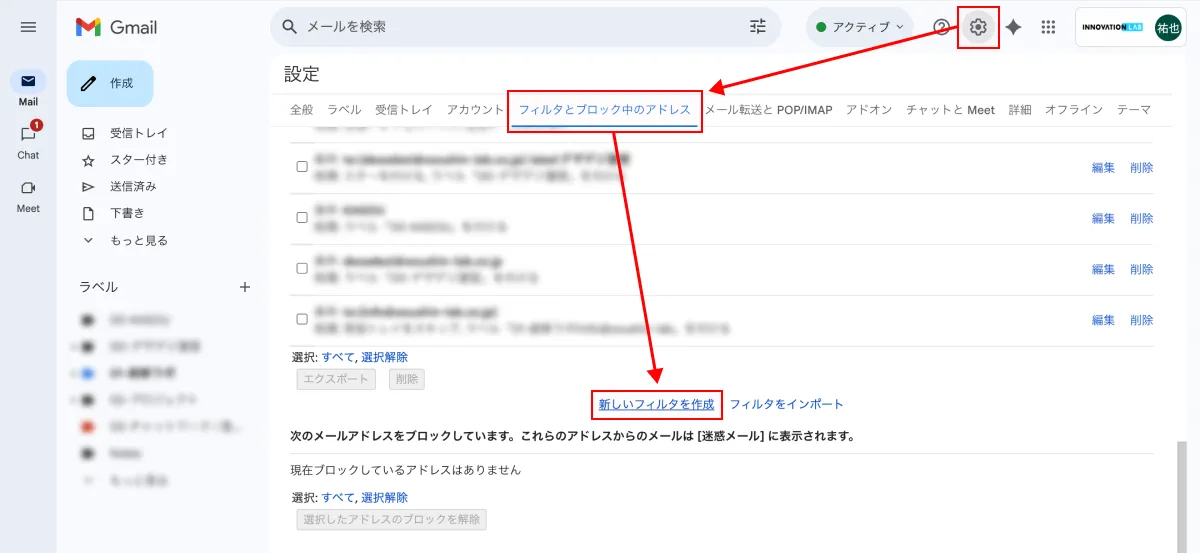Switch to the メール転送と POP/IMAP tab
The height and width of the screenshot is (553, 1200).
point(768,110)
